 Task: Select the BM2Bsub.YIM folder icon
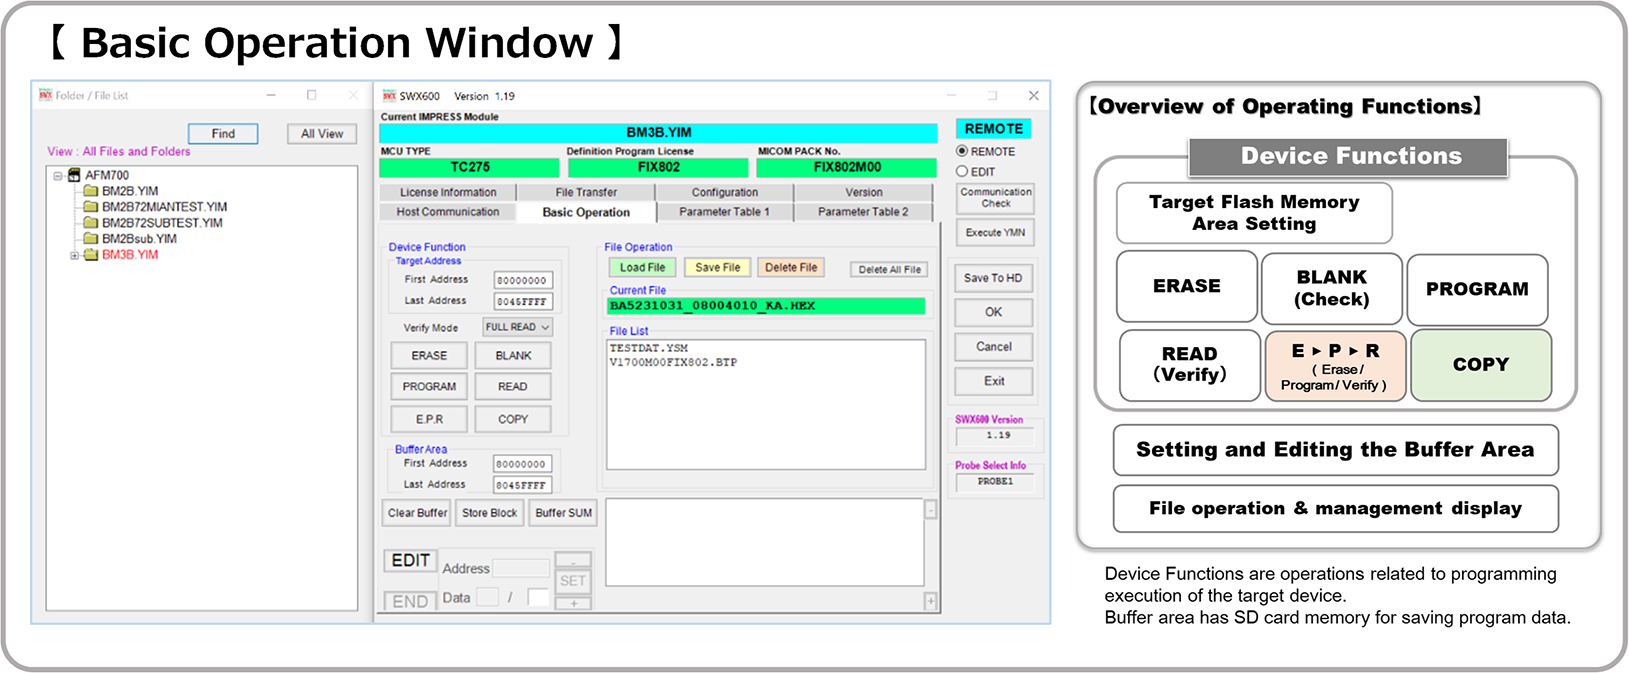(91, 239)
